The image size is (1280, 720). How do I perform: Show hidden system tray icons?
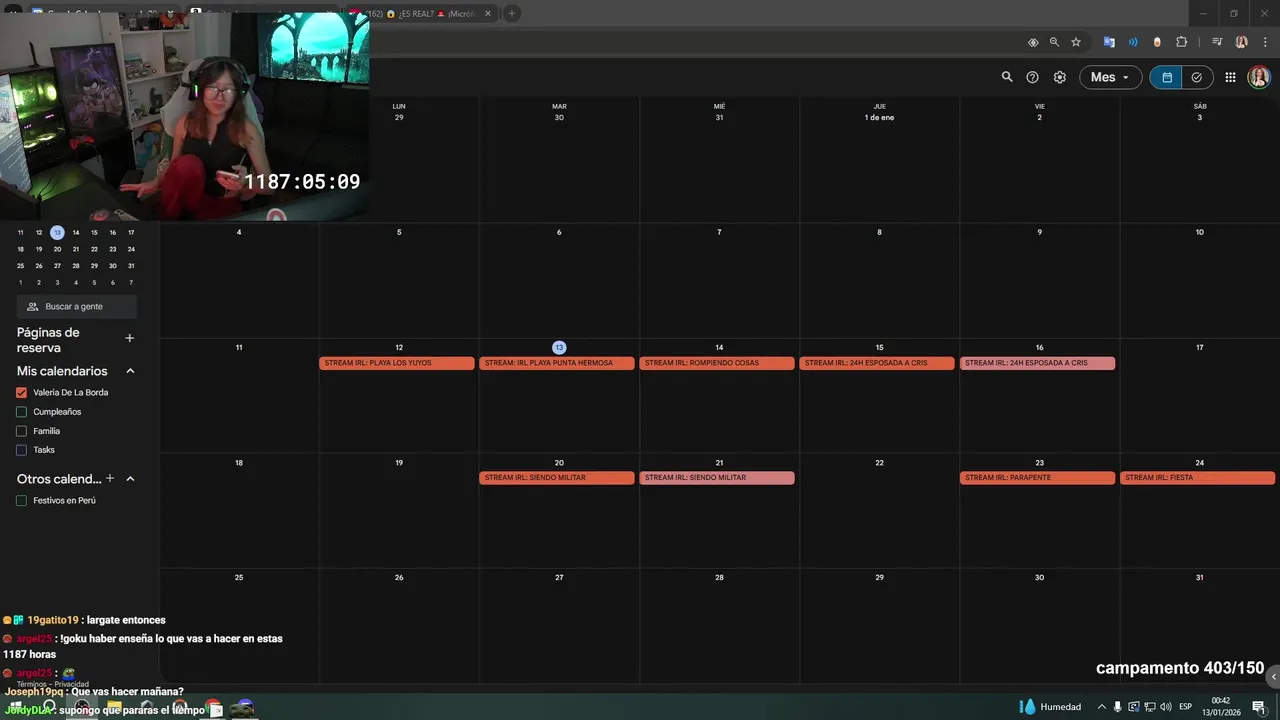tap(1102, 707)
